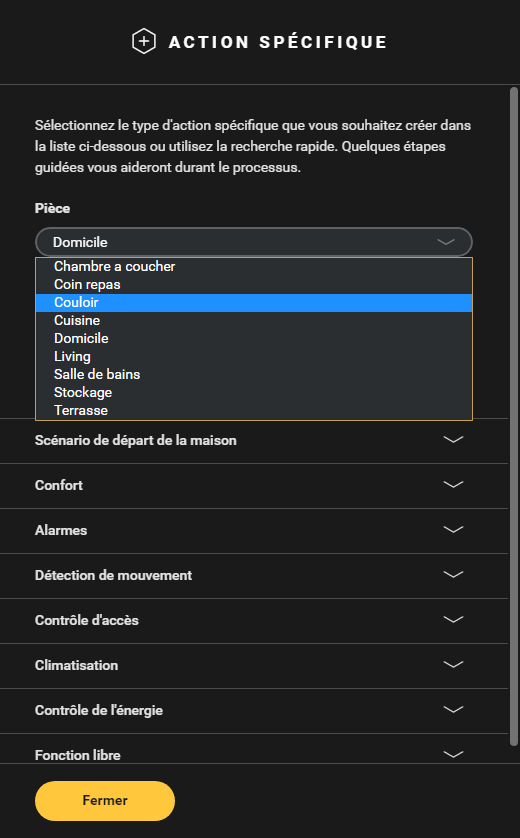Select Salle de bains option
This screenshot has height=838, width=520.
coord(254,375)
